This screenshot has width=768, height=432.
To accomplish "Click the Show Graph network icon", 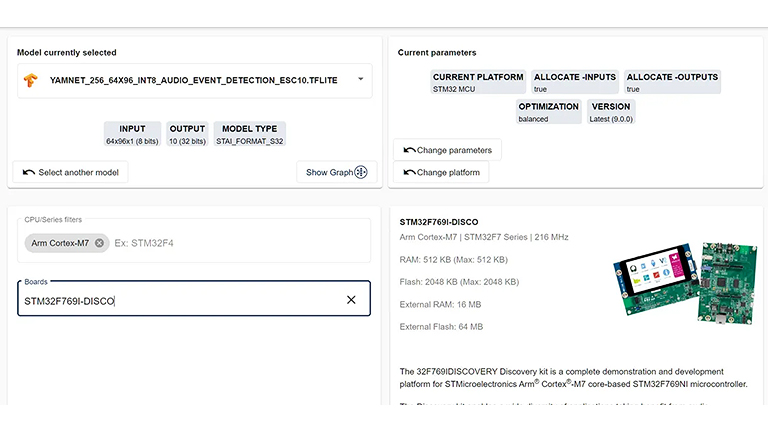I will pos(361,172).
